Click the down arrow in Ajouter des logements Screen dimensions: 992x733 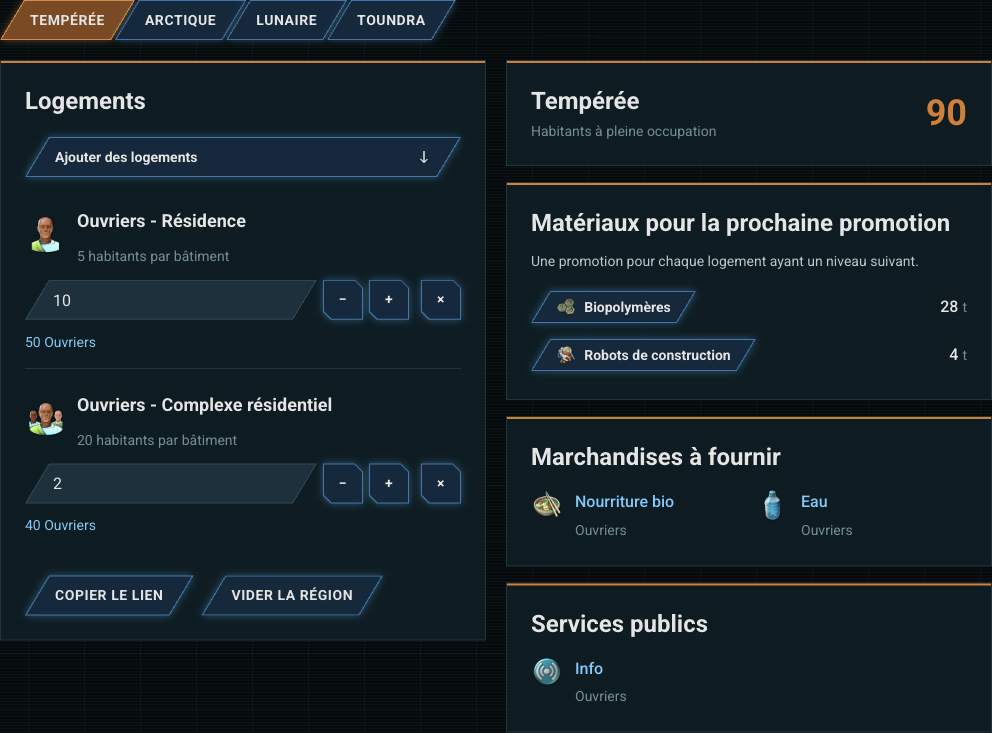[x=424, y=157]
